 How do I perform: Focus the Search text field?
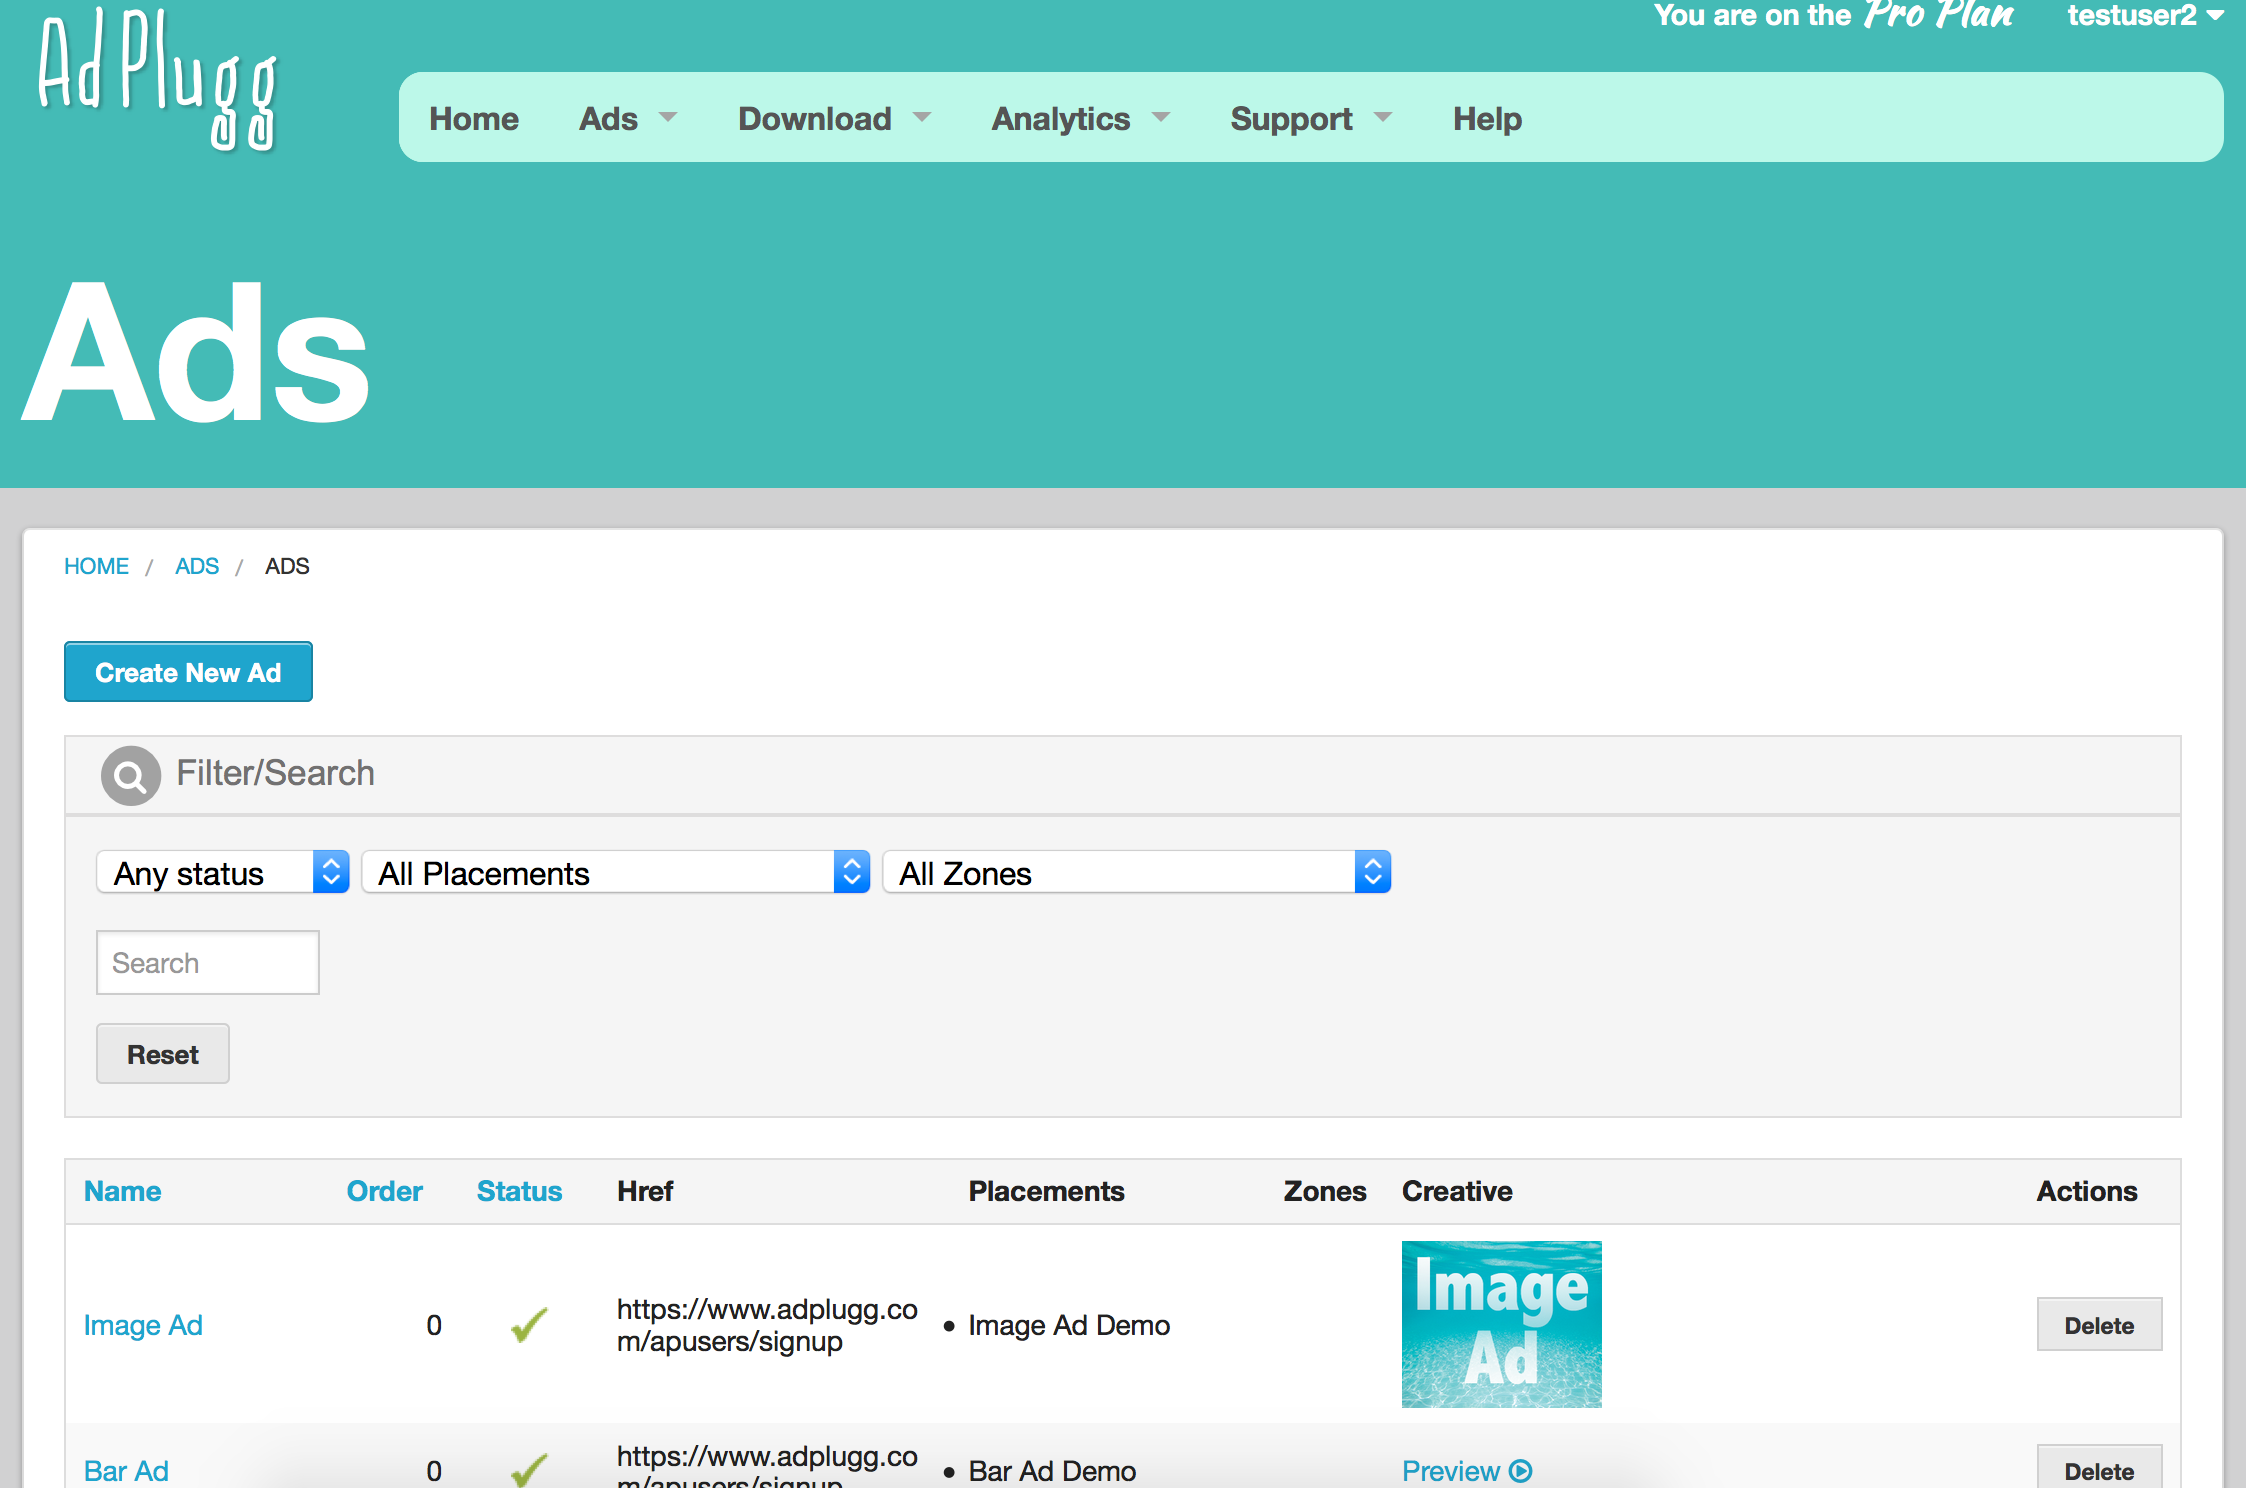tap(207, 963)
